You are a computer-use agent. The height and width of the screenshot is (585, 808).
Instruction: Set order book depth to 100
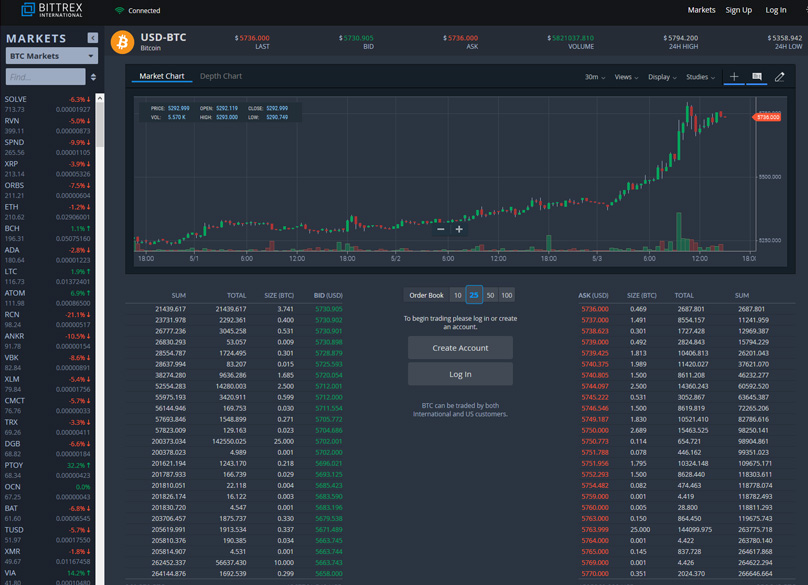(507, 295)
